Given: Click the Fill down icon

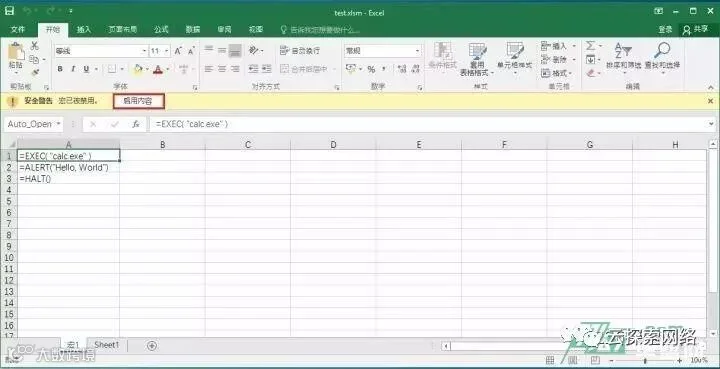Looking at the screenshot, I should coord(591,59).
